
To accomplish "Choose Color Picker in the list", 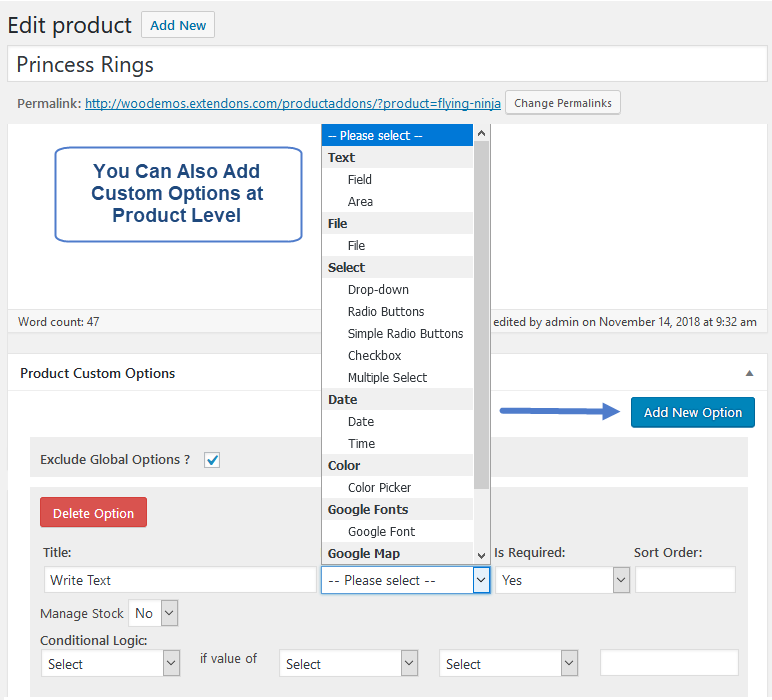I will [379, 488].
